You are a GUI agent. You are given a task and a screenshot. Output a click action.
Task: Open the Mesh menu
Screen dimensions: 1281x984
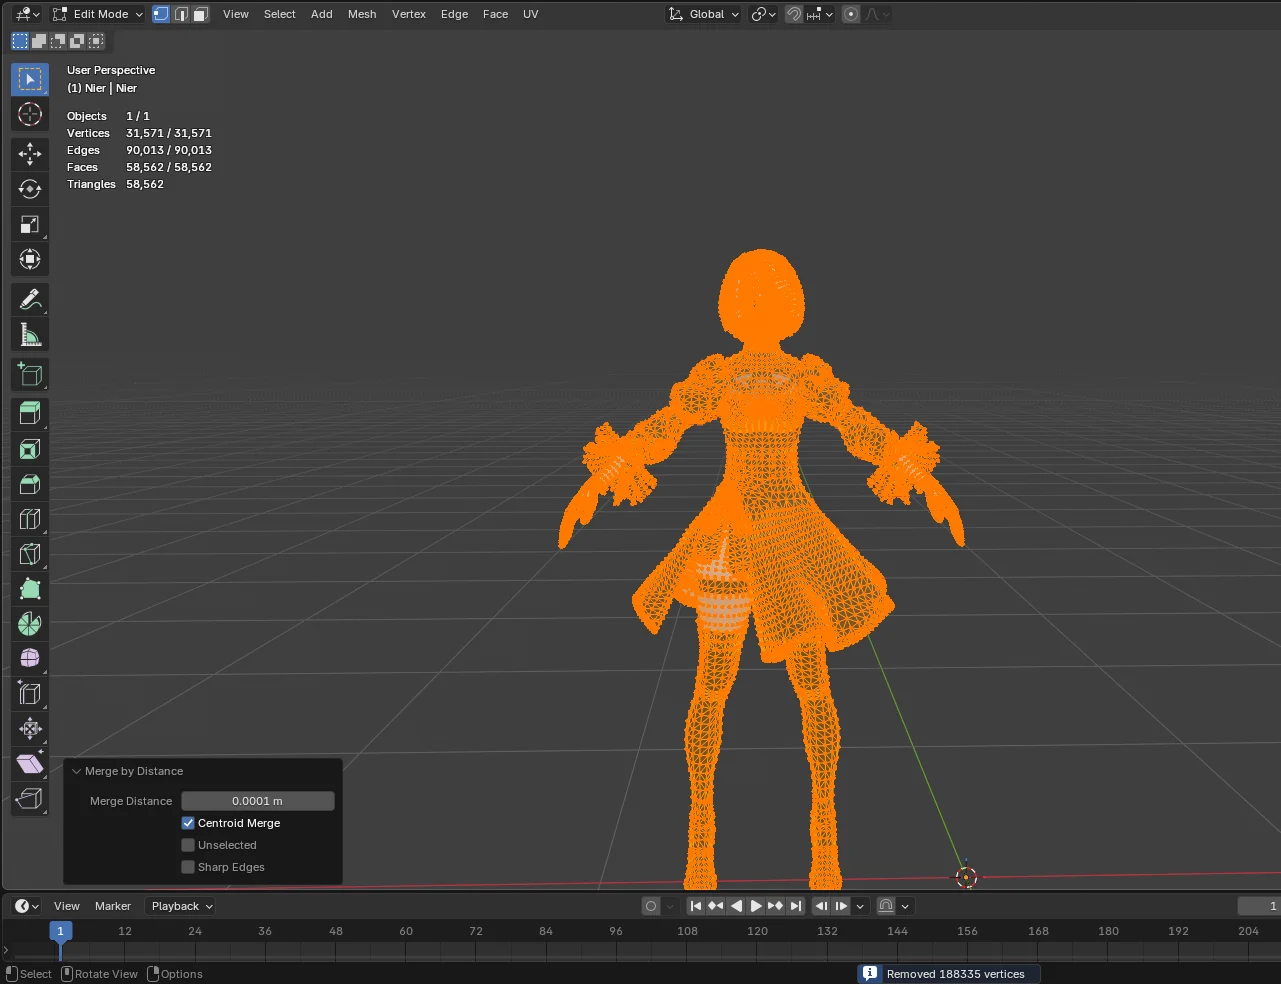[362, 14]
